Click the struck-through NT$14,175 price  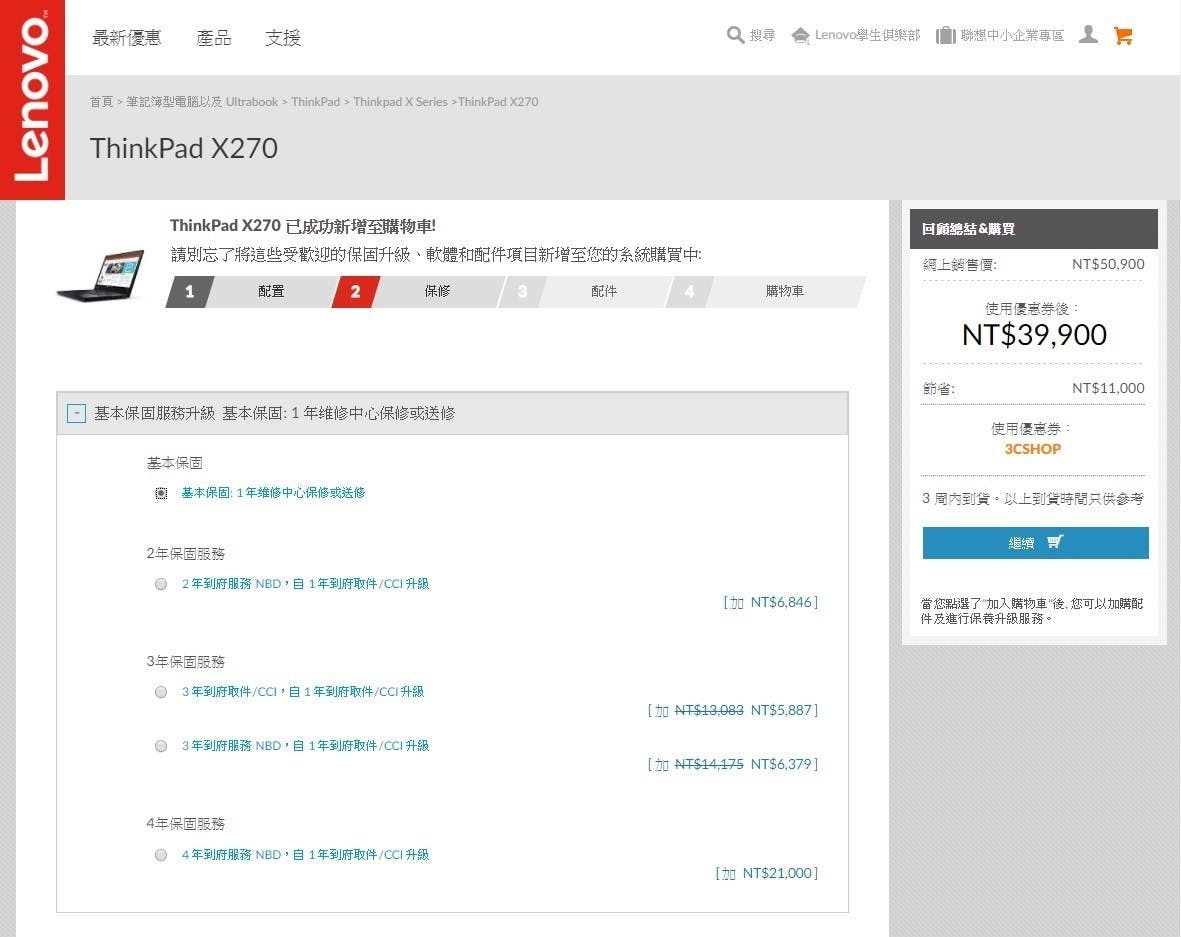pyautogui.click(x=709, y=765)
